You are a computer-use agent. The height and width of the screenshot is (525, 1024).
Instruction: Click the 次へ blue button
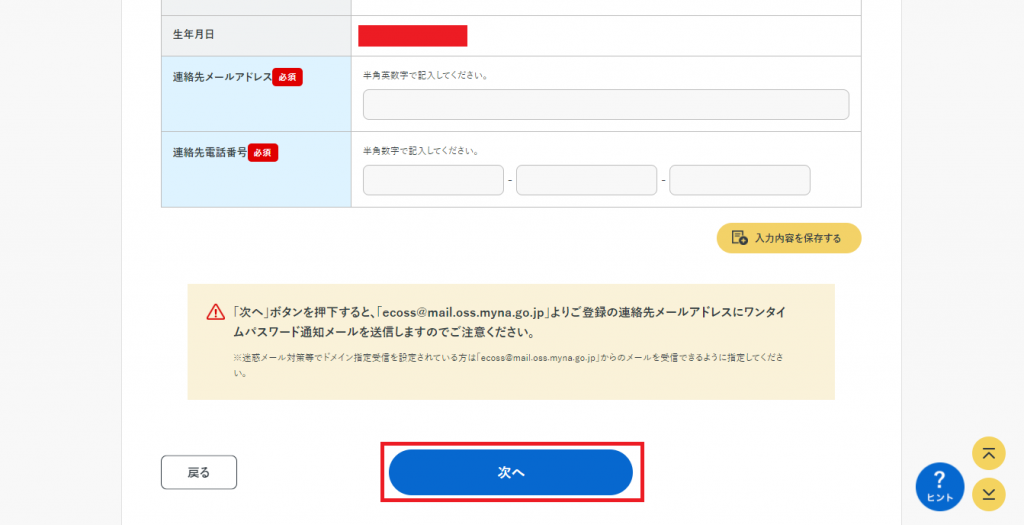pyautogui.click(x=511, y=473)
